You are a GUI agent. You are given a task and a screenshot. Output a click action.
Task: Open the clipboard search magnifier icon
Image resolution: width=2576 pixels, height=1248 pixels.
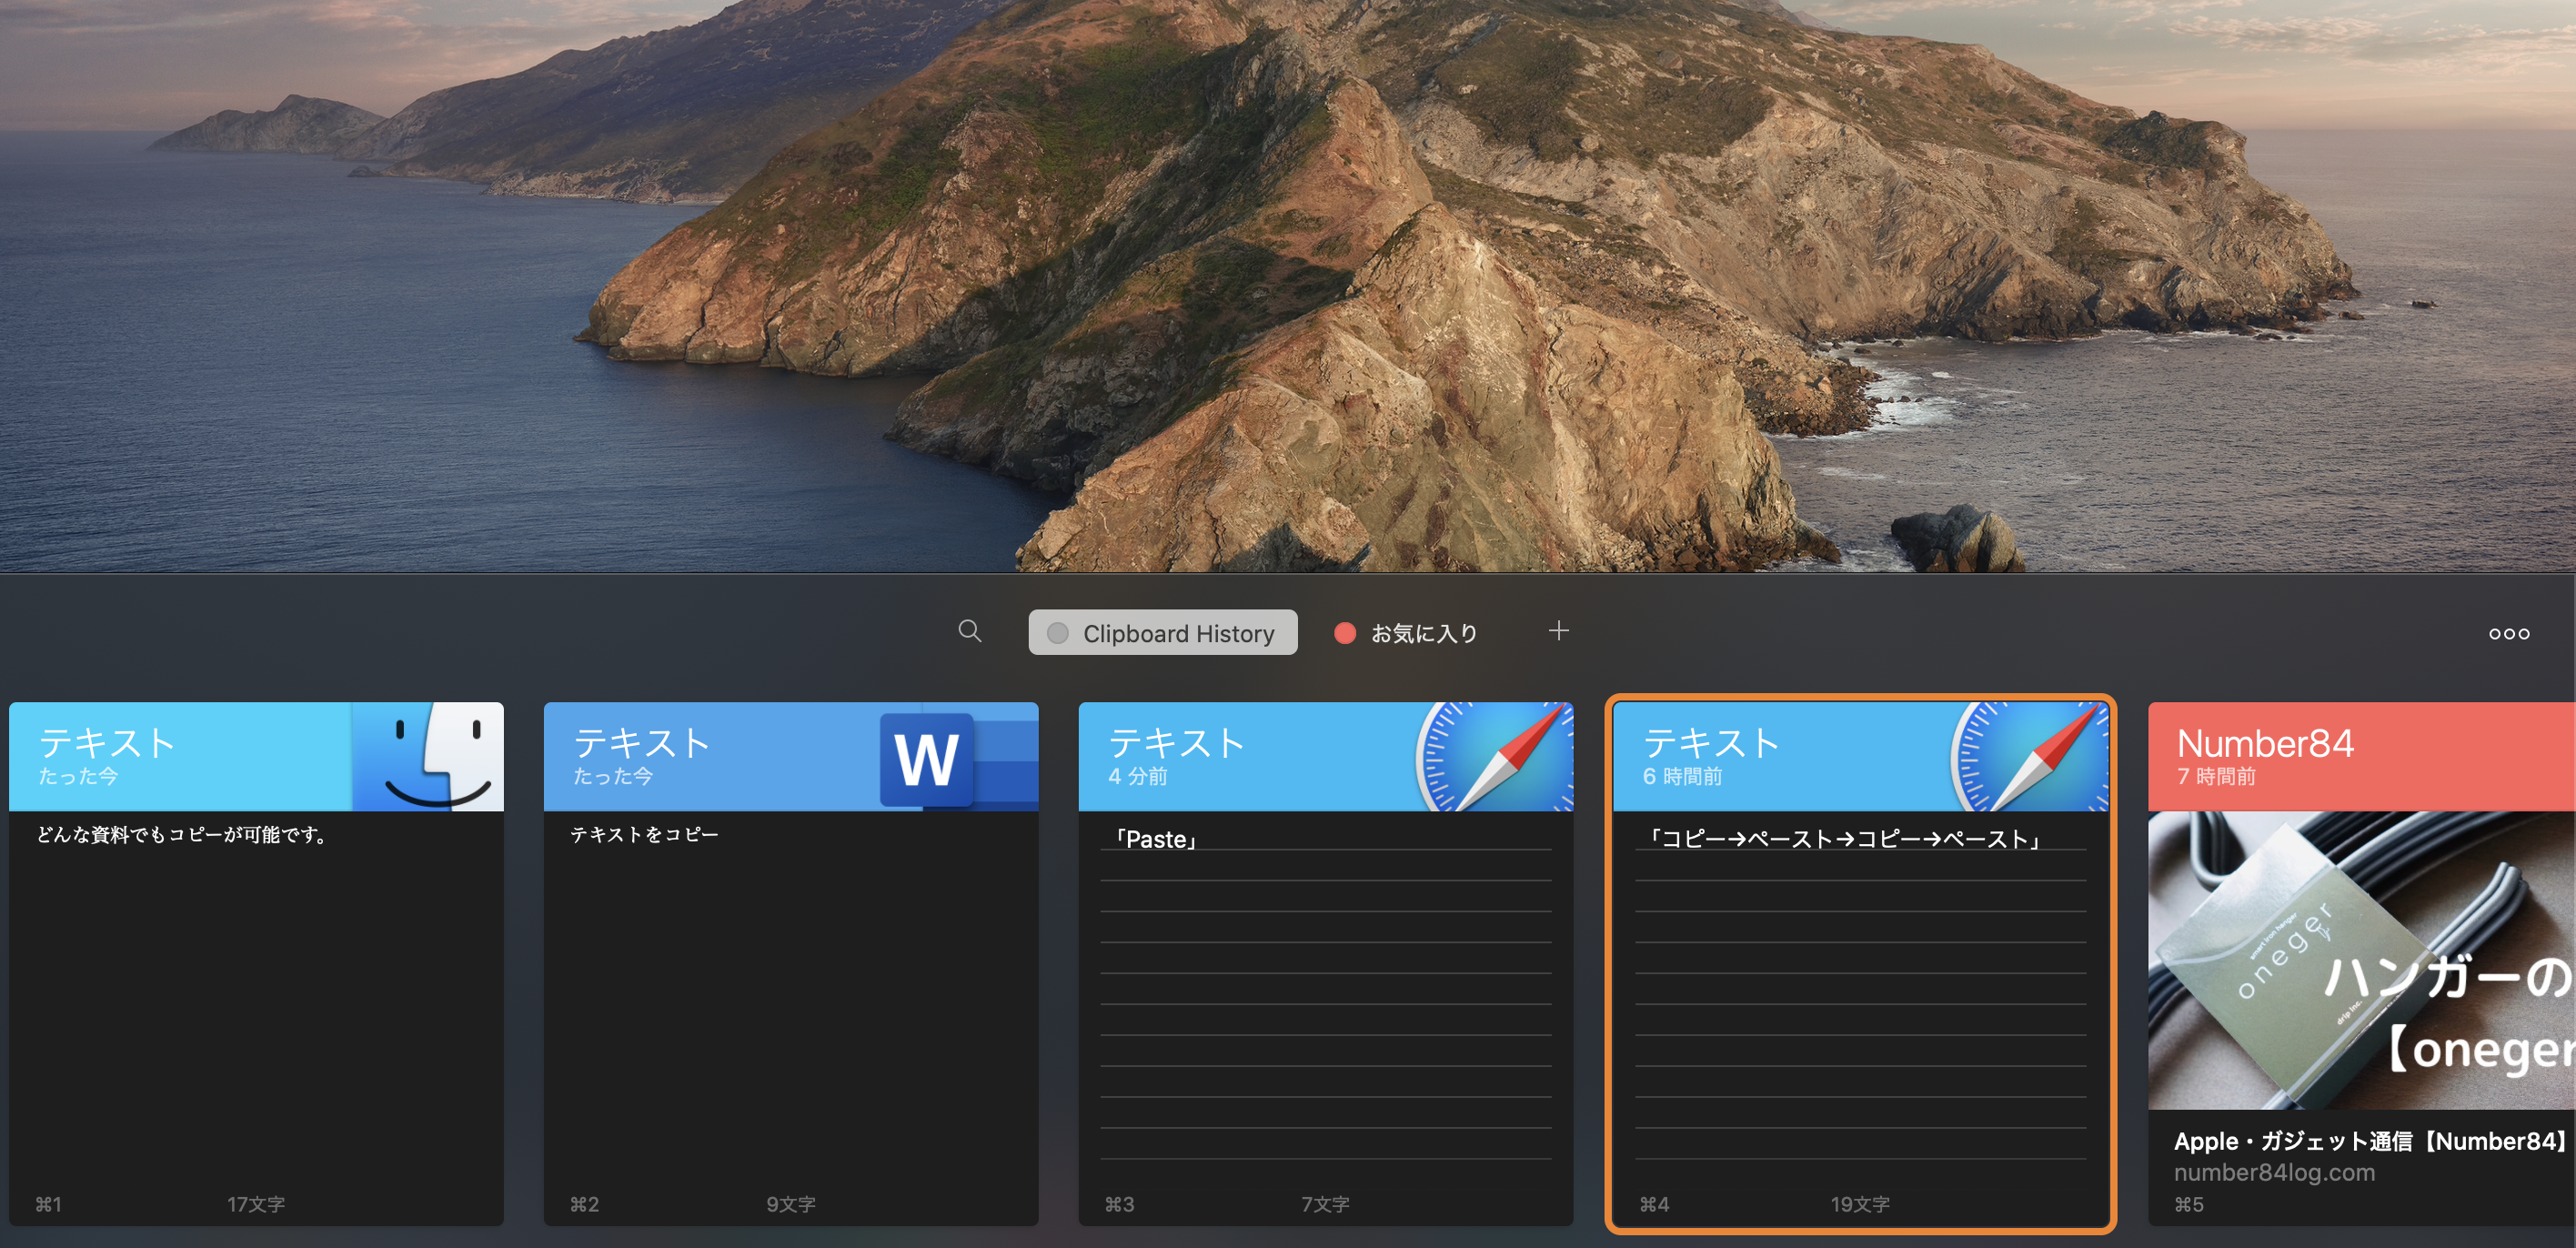coord(969,631)
